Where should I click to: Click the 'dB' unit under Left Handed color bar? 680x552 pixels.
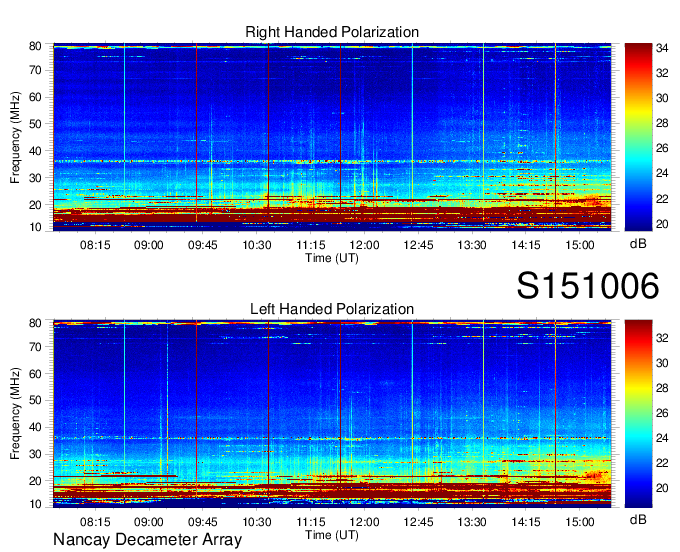pyautogui.click(x=638, y=520)
